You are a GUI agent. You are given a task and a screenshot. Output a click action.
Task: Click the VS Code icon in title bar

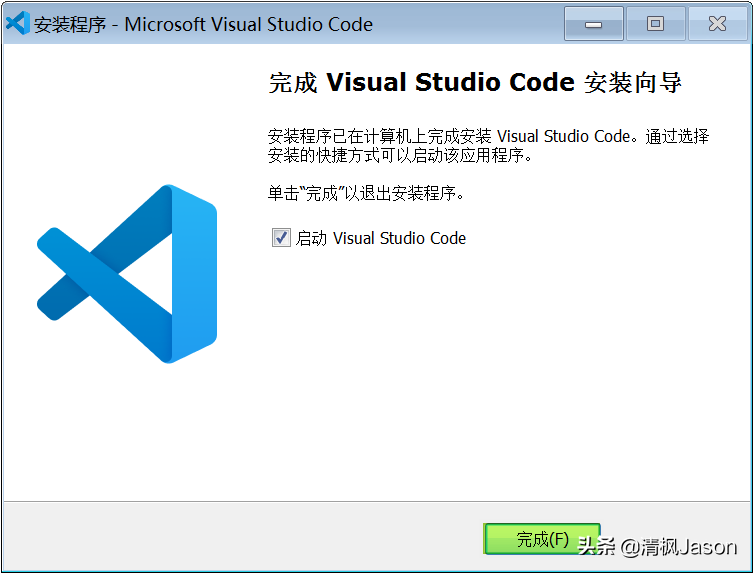tap(18, 24)
